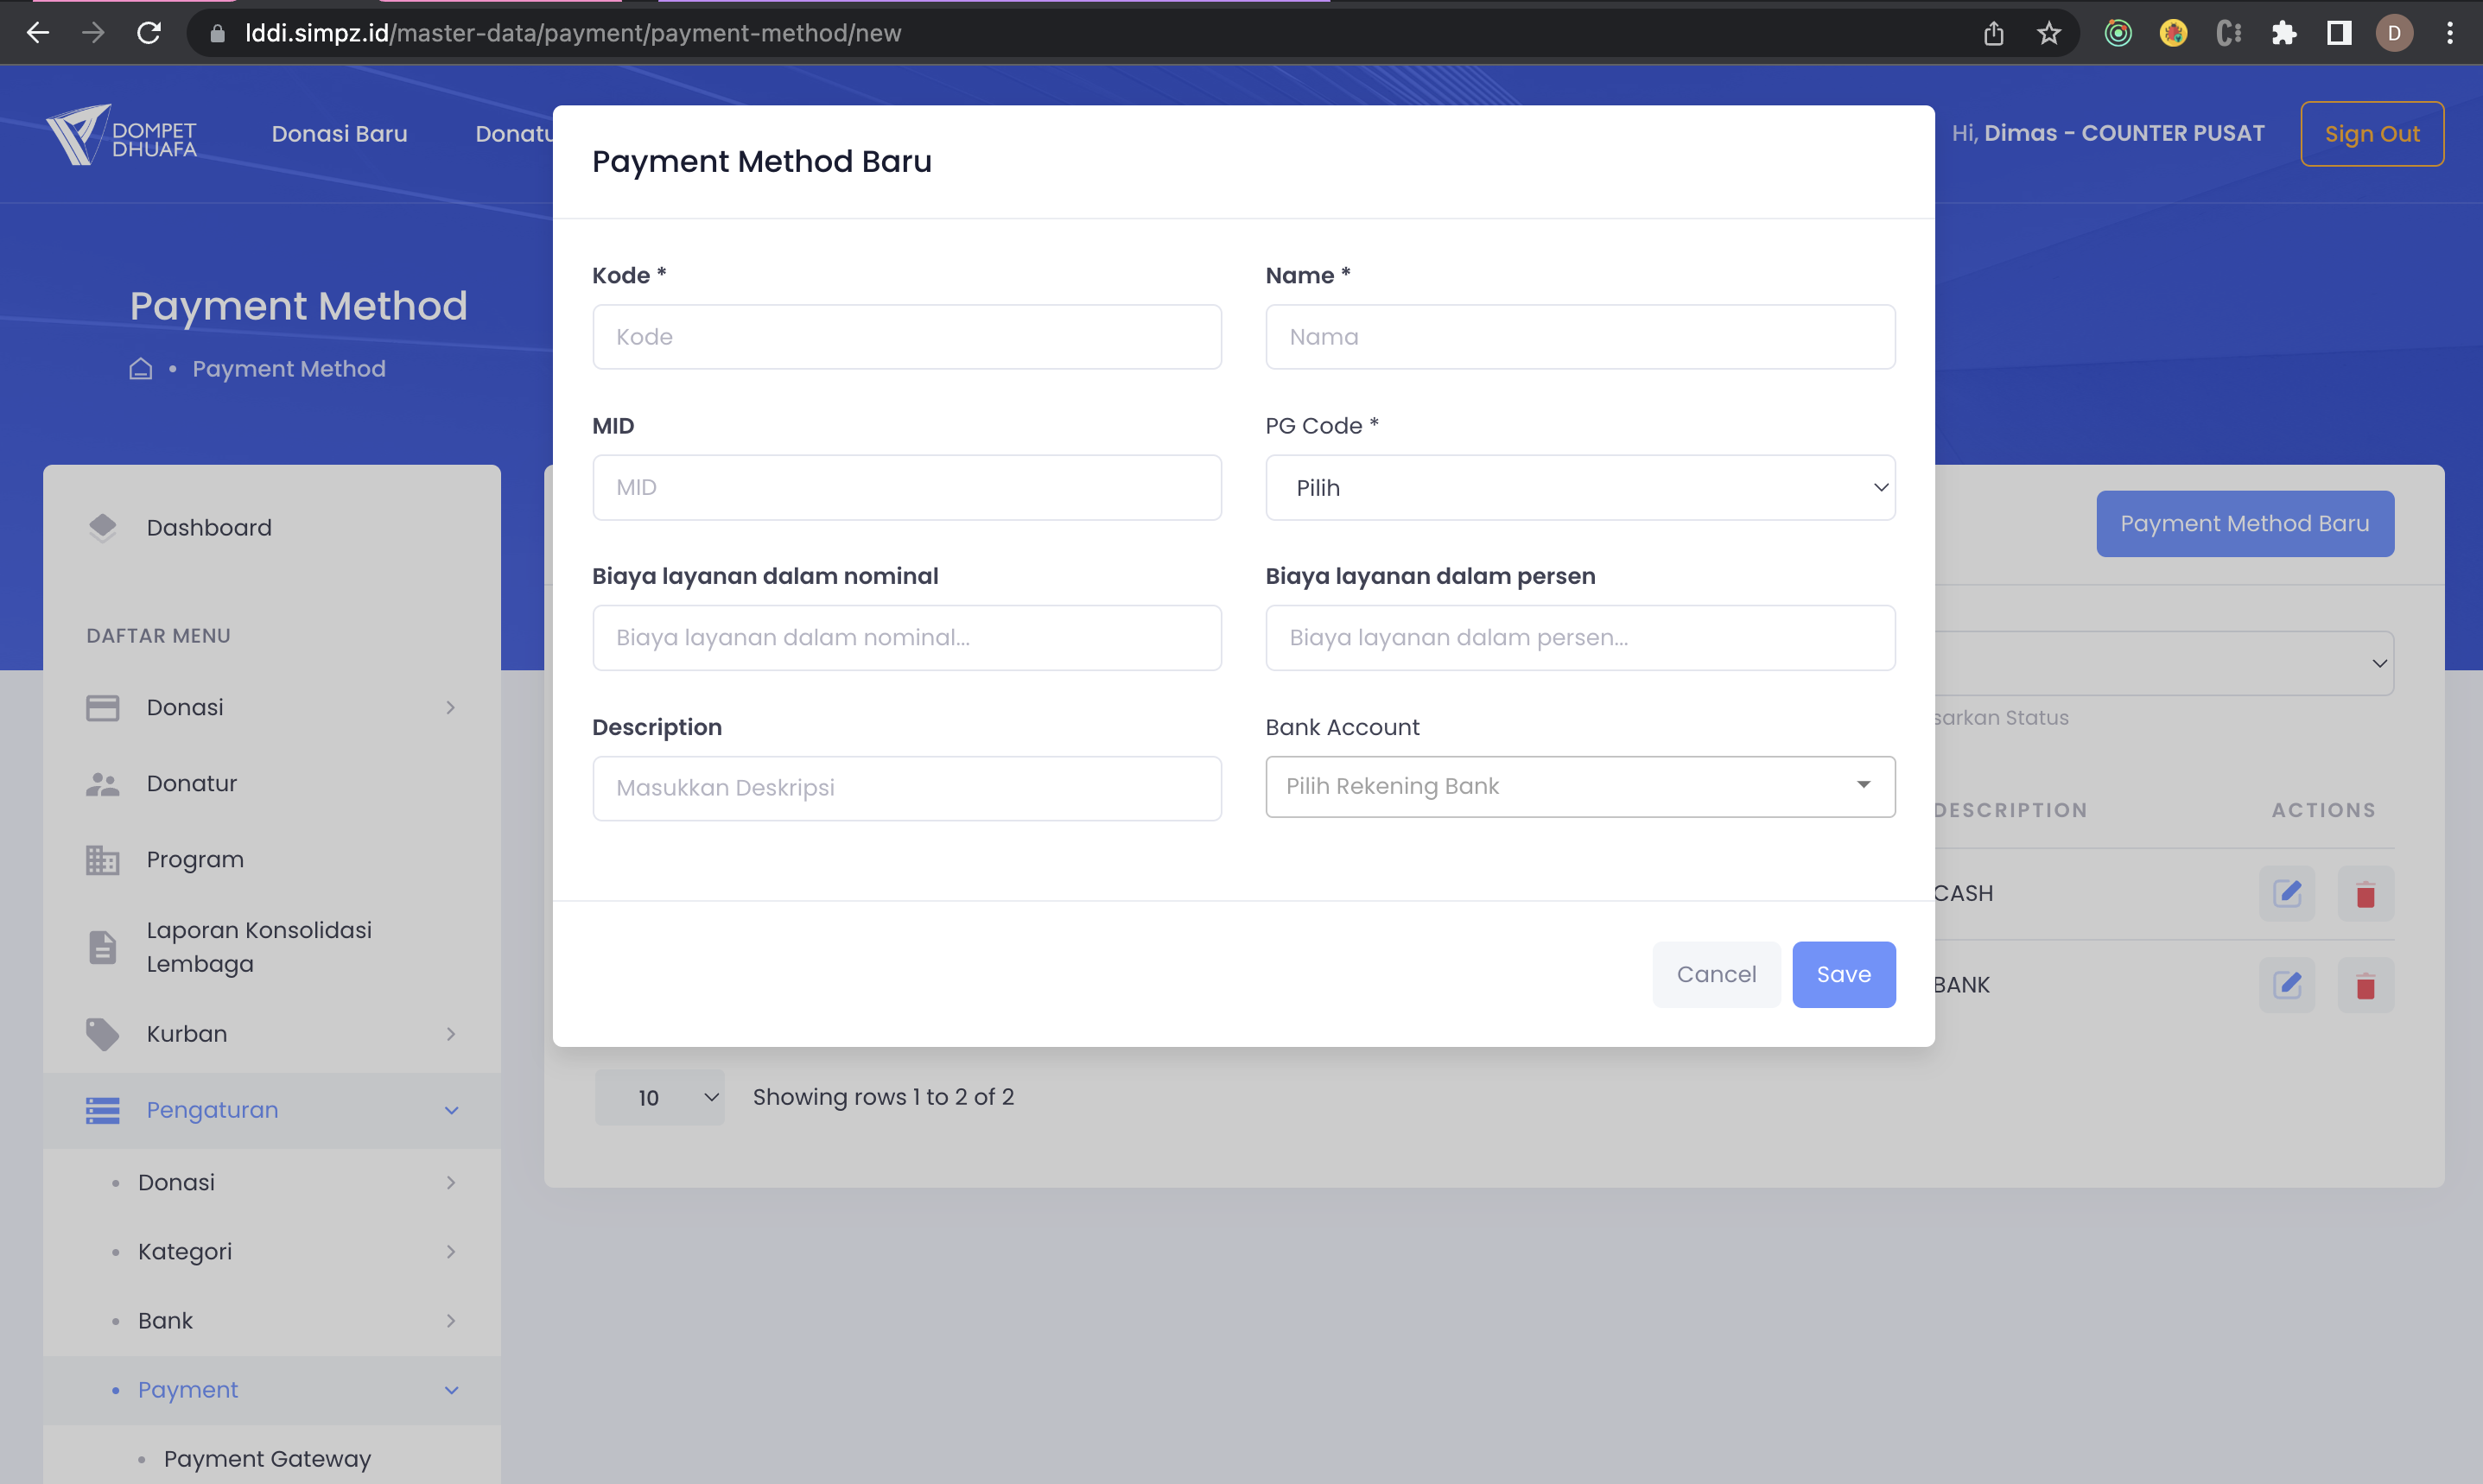Click the browser reload icon

(x=149, y=33)
